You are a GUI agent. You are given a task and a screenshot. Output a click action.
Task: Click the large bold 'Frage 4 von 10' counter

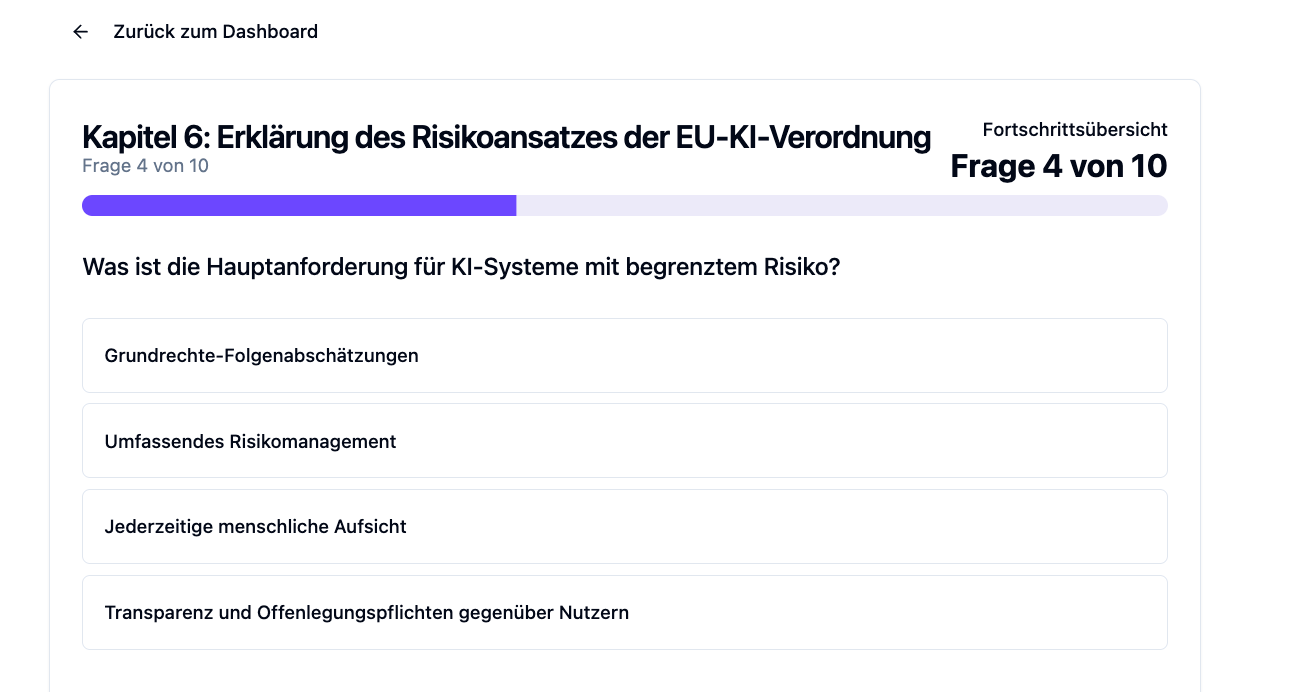(1058, 166)
